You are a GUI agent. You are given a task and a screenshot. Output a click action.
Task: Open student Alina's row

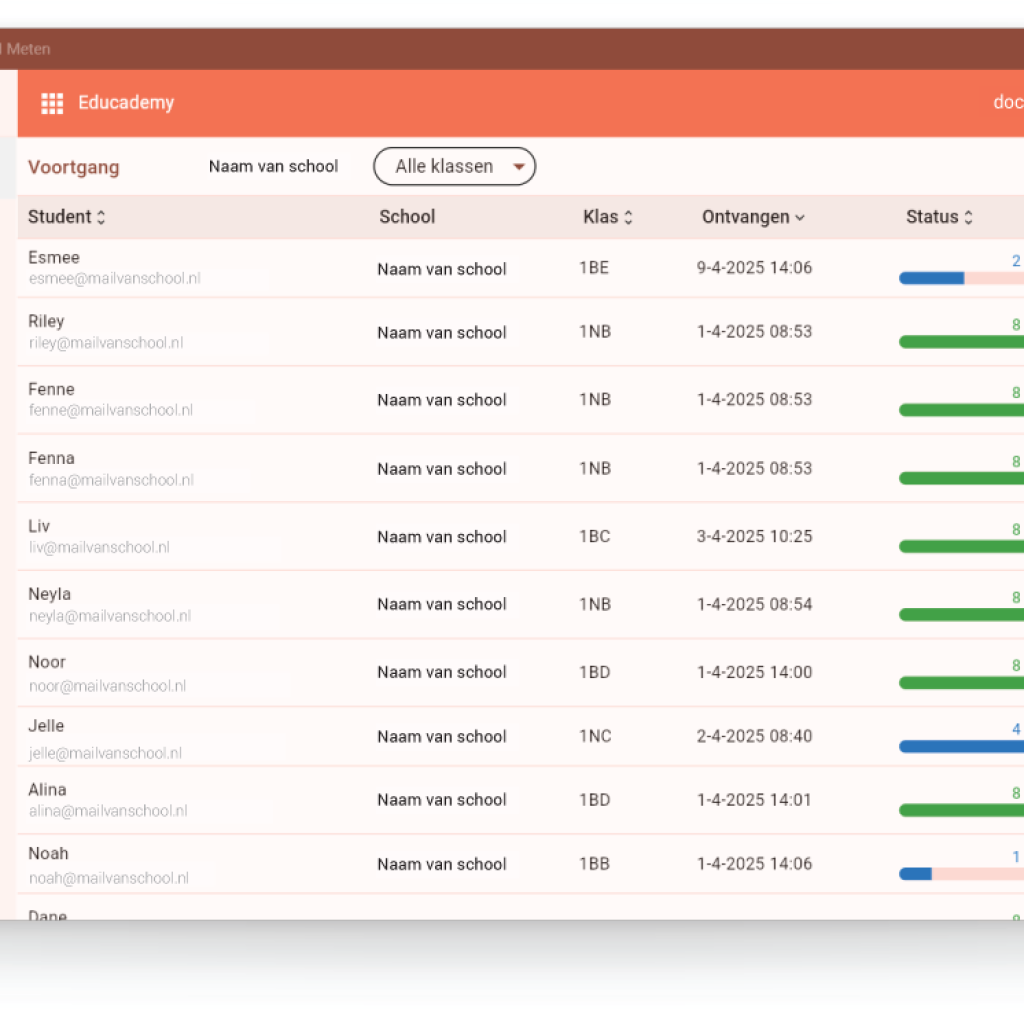[x=47, y=790]
